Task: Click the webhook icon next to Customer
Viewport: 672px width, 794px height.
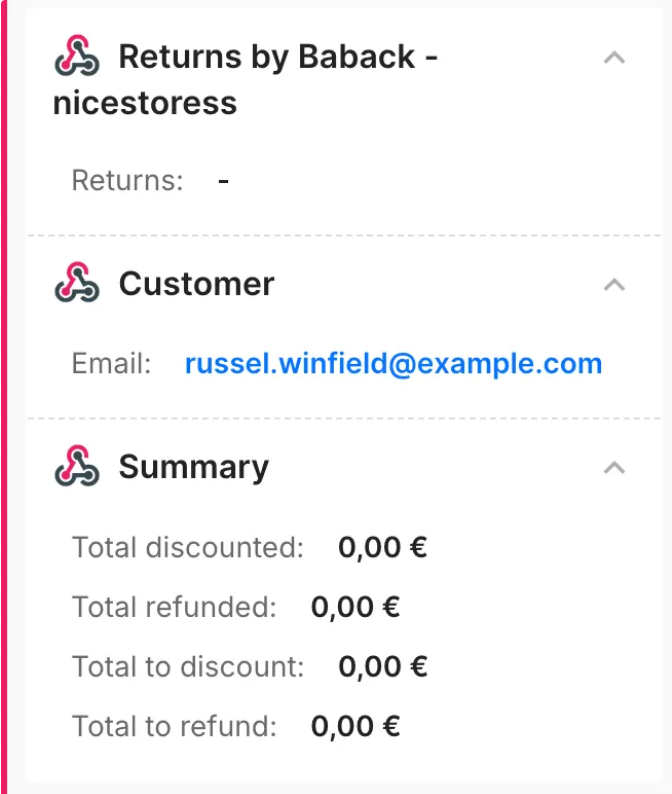Action: 77,284
